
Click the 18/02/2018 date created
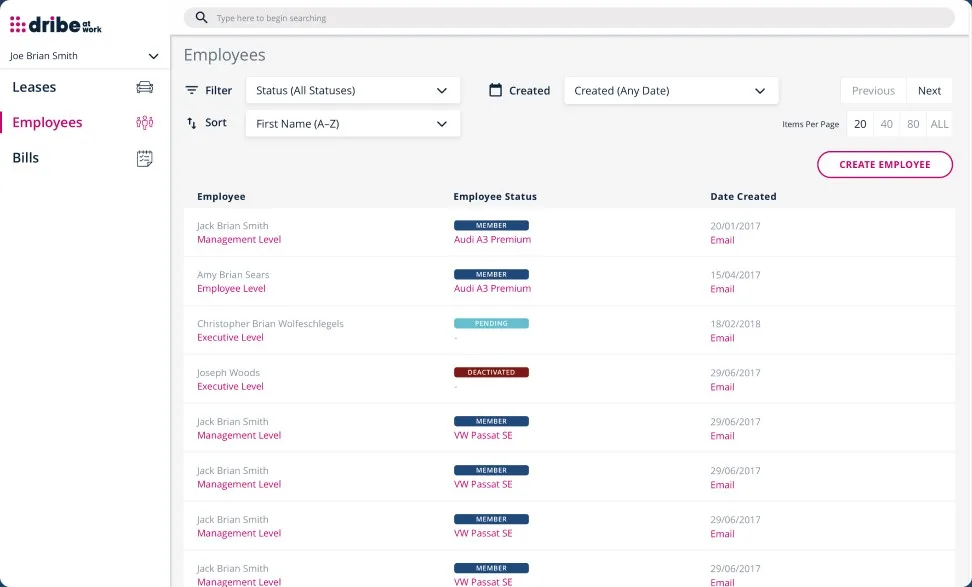pos(735,324)
